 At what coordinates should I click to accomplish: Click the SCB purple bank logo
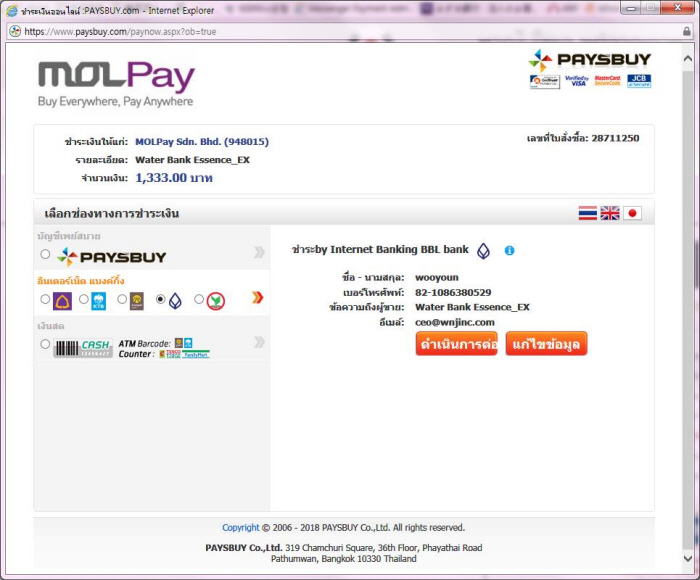[x=62, y=301]
